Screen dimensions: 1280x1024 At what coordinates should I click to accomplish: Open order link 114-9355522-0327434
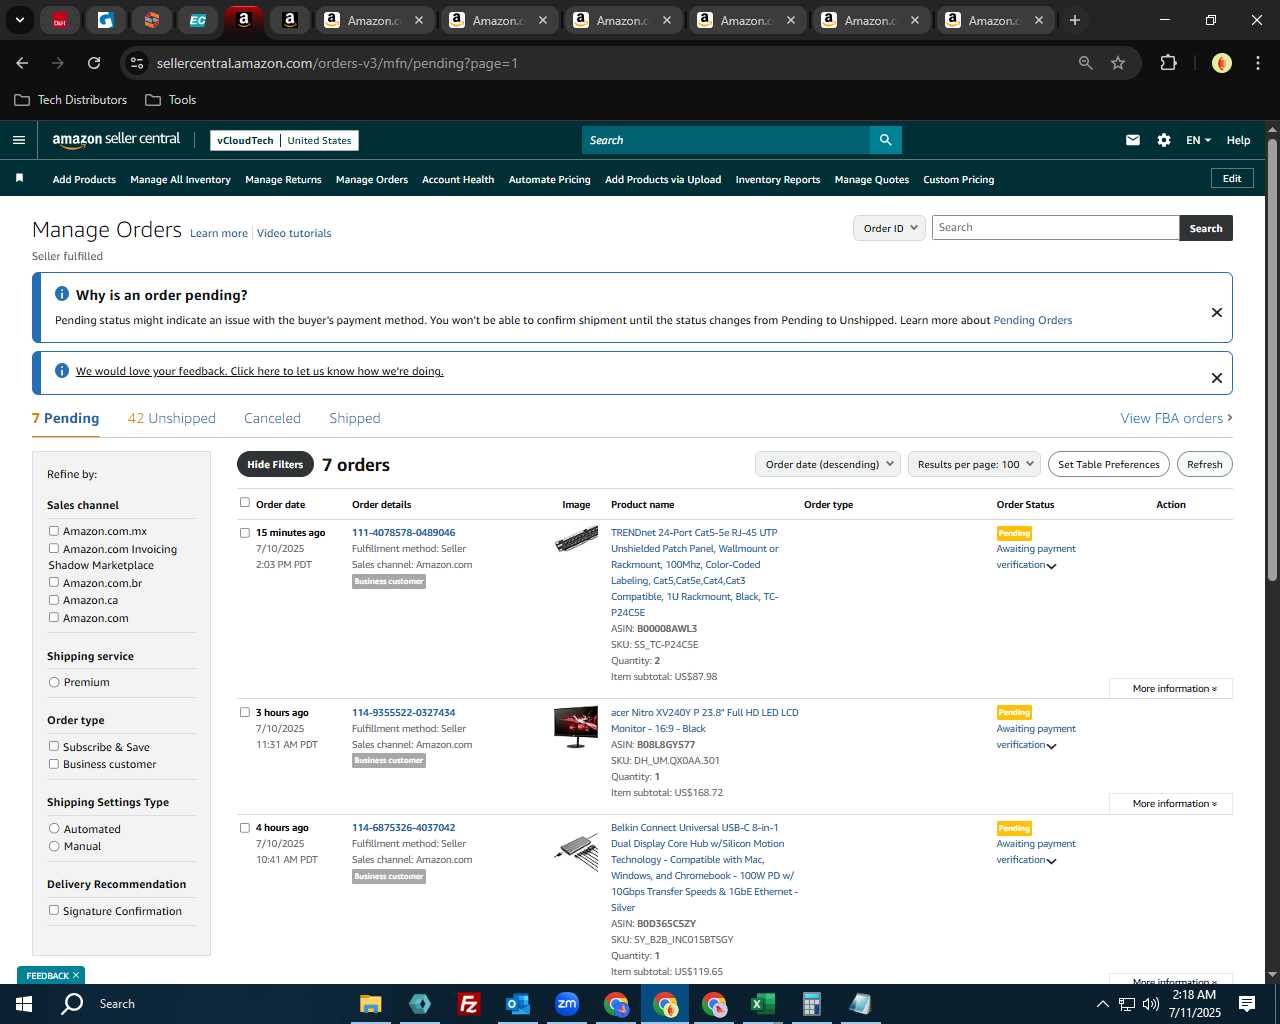click(403, 713)
